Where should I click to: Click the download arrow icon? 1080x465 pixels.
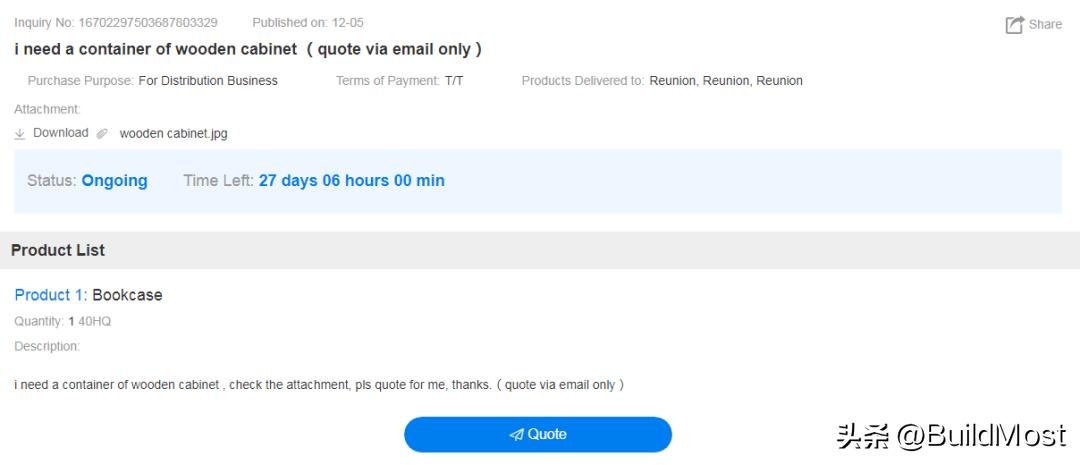pyautogui.click(x=20, y=133)
